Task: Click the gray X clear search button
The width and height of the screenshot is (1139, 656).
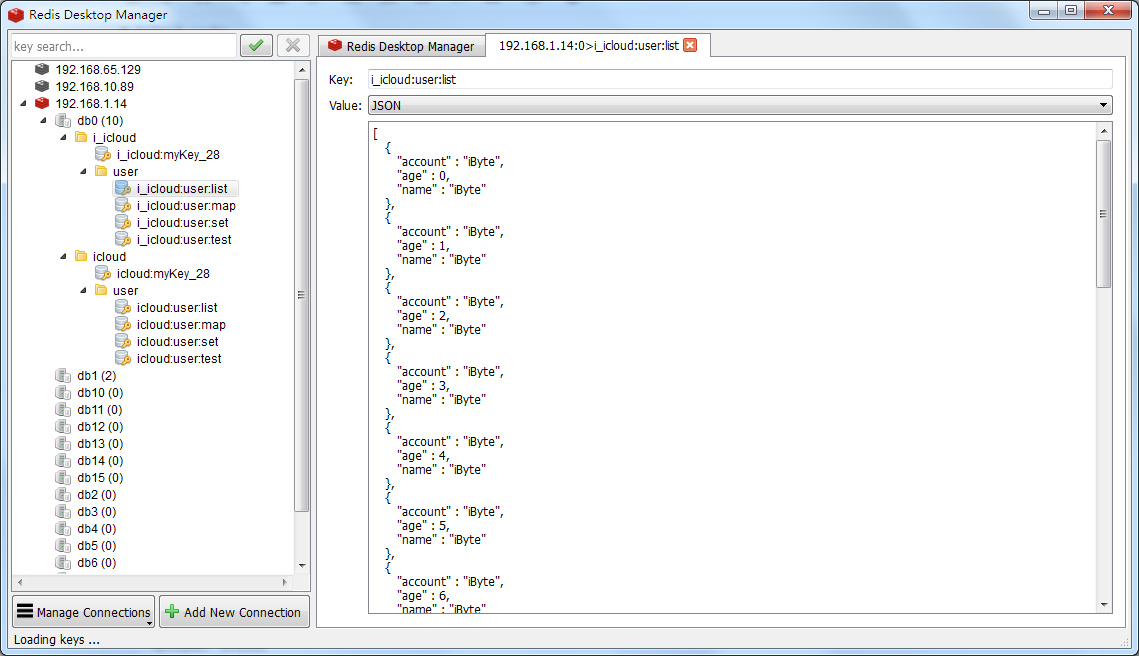Action: 293,46
